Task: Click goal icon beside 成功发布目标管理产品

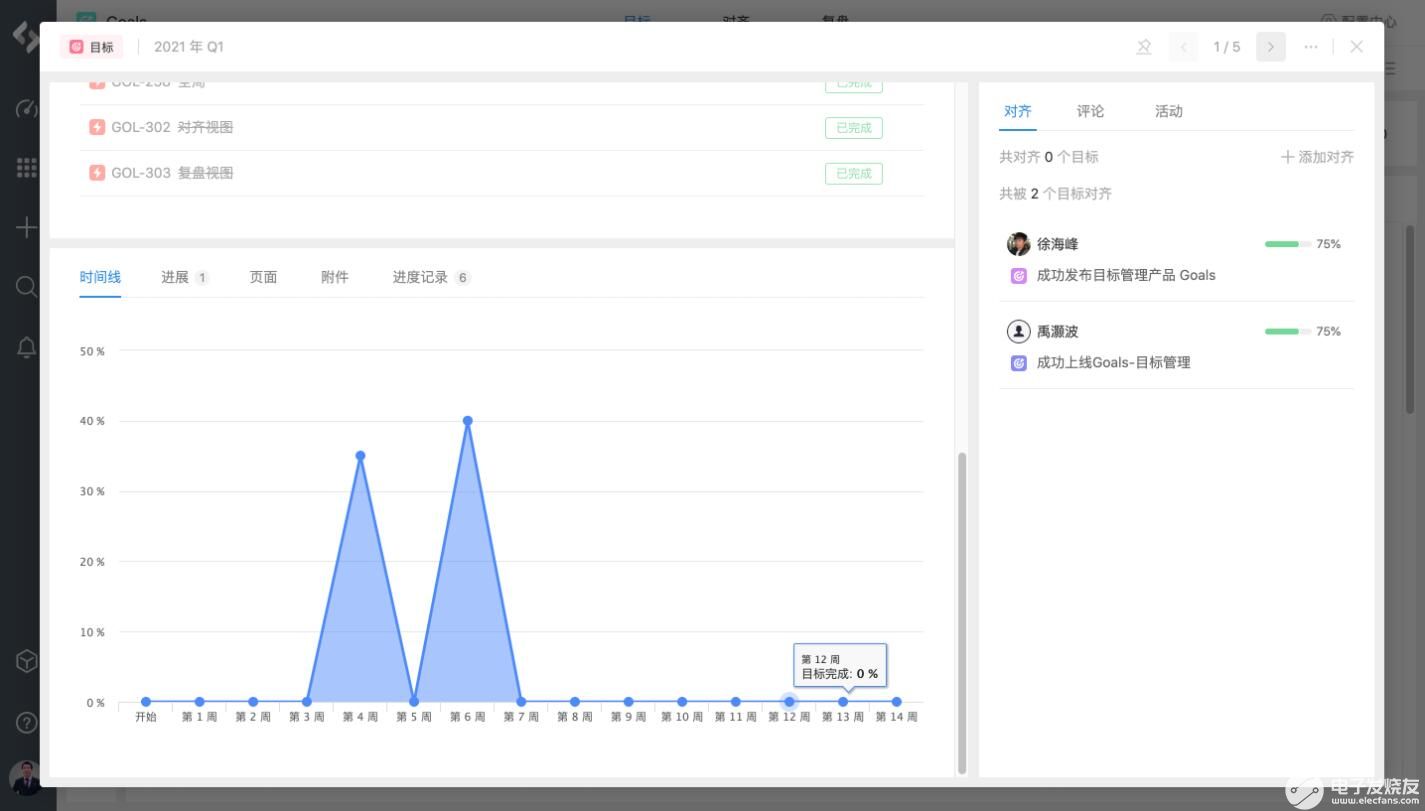Action: coord(1019,276)
